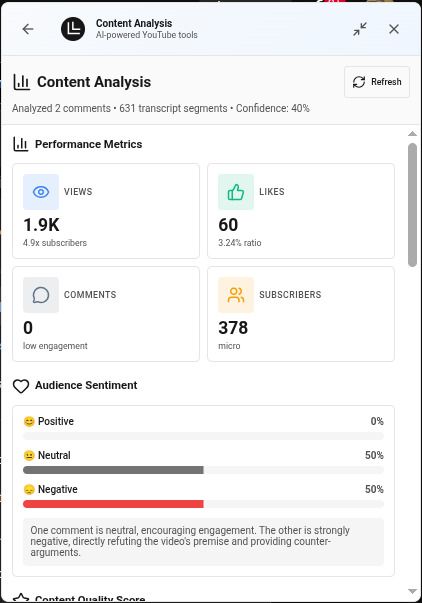Click the sentiment summary paragraph
This screenshot has height=603, width=422.
[x=203, y=542]
